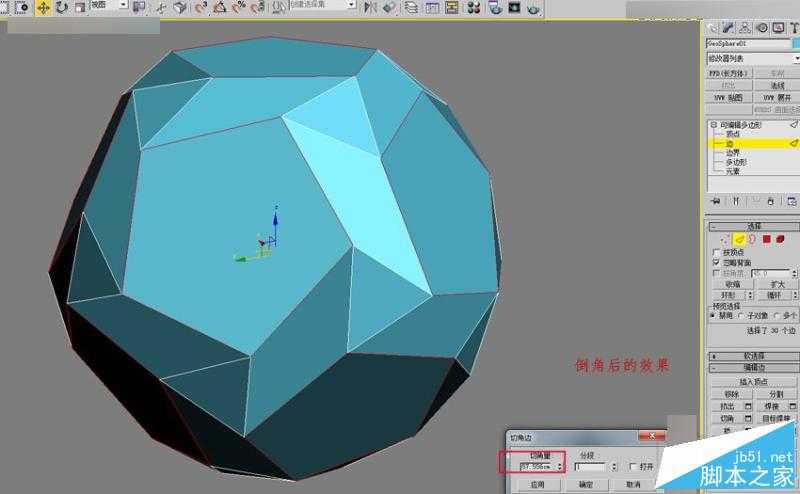Click the Use Pivot Point Center icon
This screenshot has width=800, height=494.
tap(139, 7)
